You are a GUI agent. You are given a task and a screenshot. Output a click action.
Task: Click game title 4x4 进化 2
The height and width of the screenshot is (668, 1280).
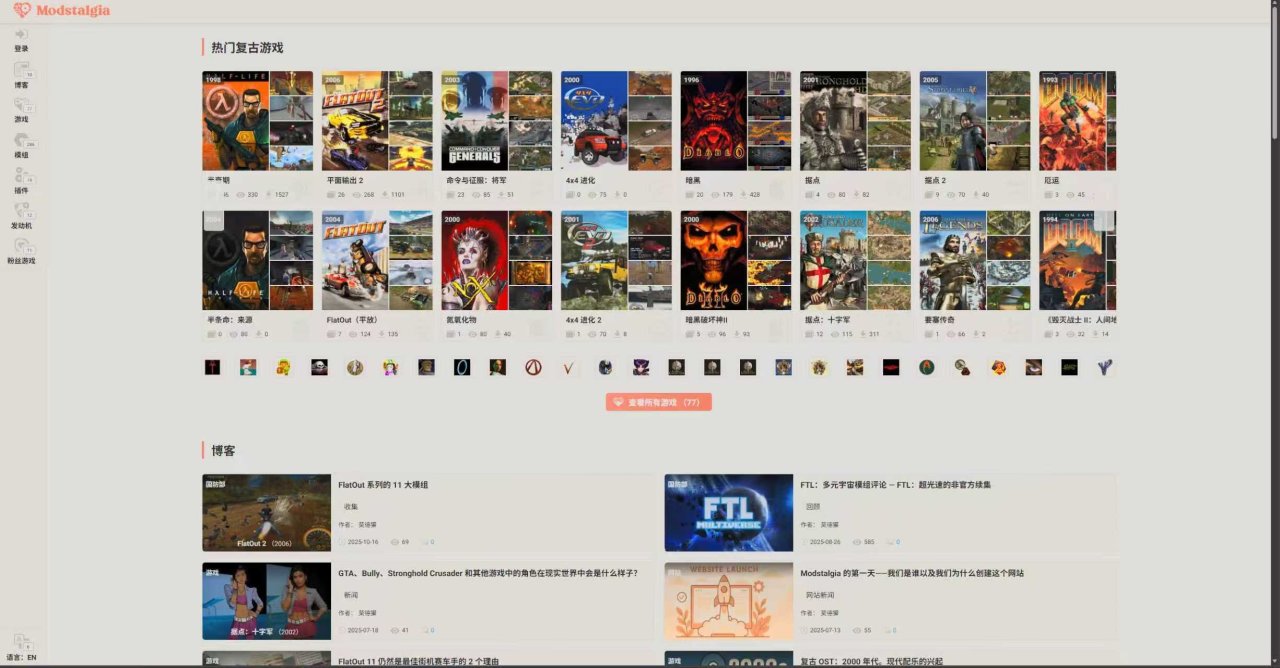tap(584, 320)
